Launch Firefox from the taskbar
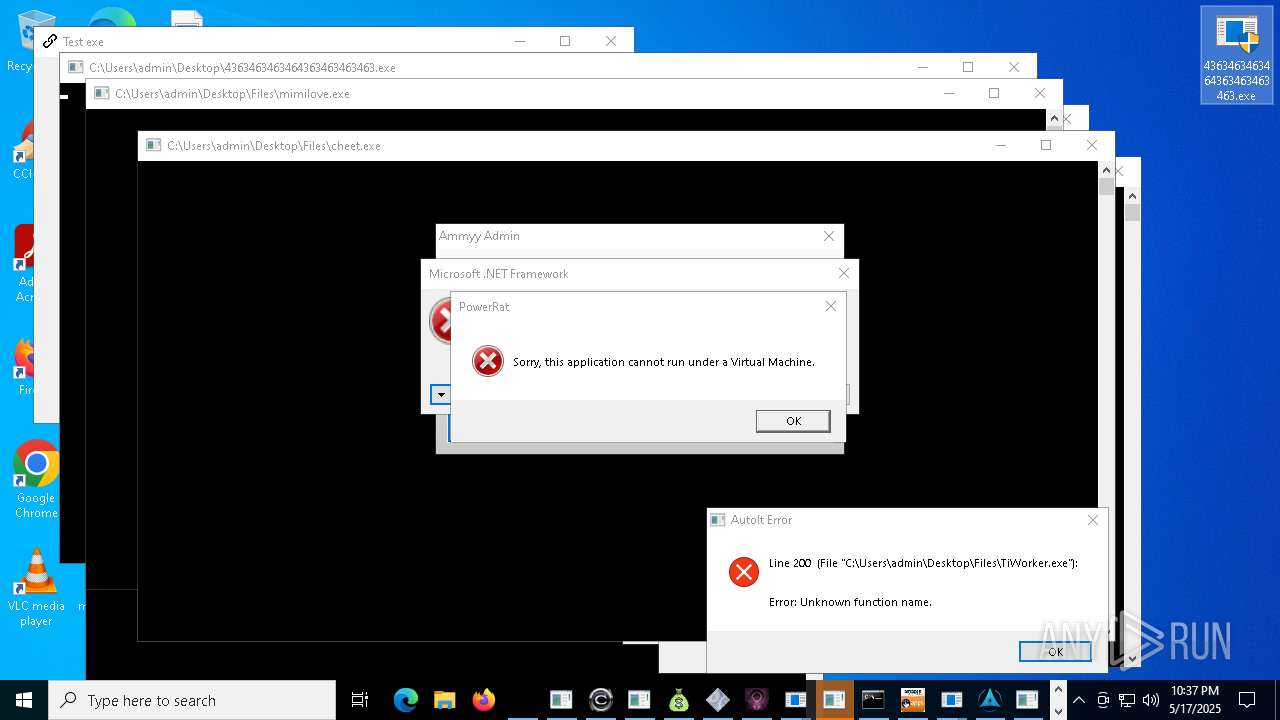 484,700
